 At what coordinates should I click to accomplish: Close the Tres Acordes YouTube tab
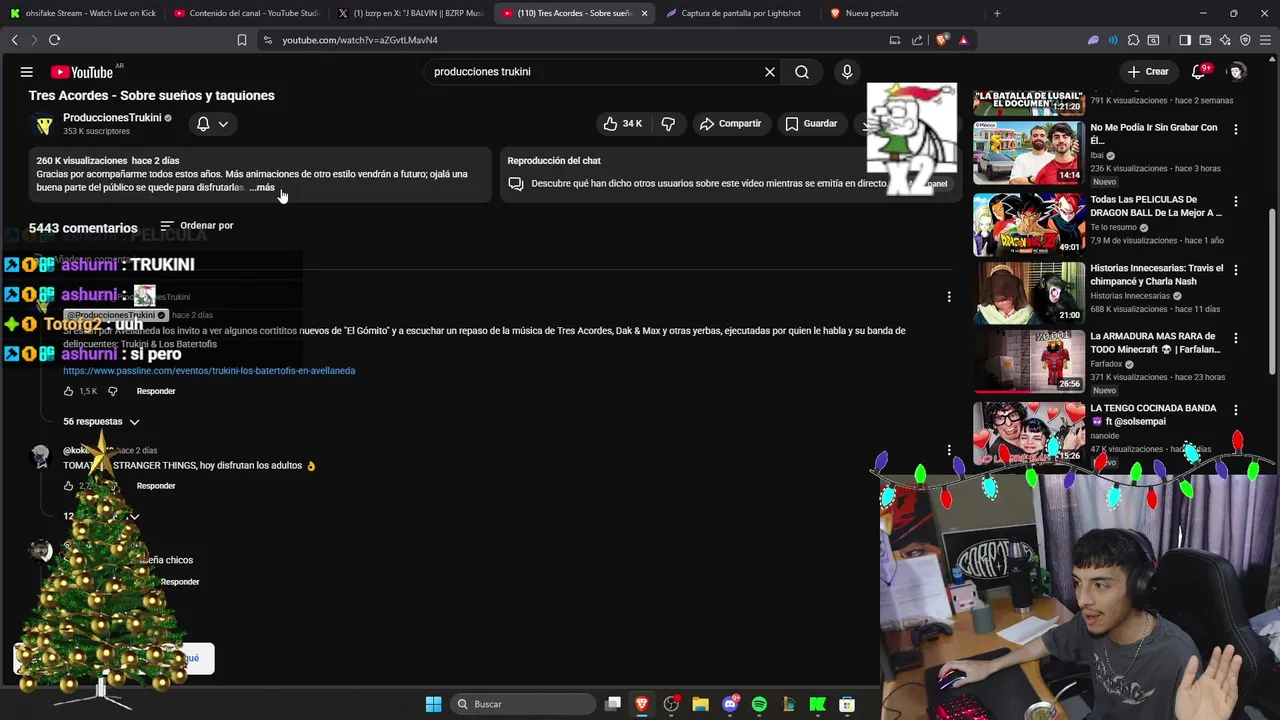tap(644, 13)
